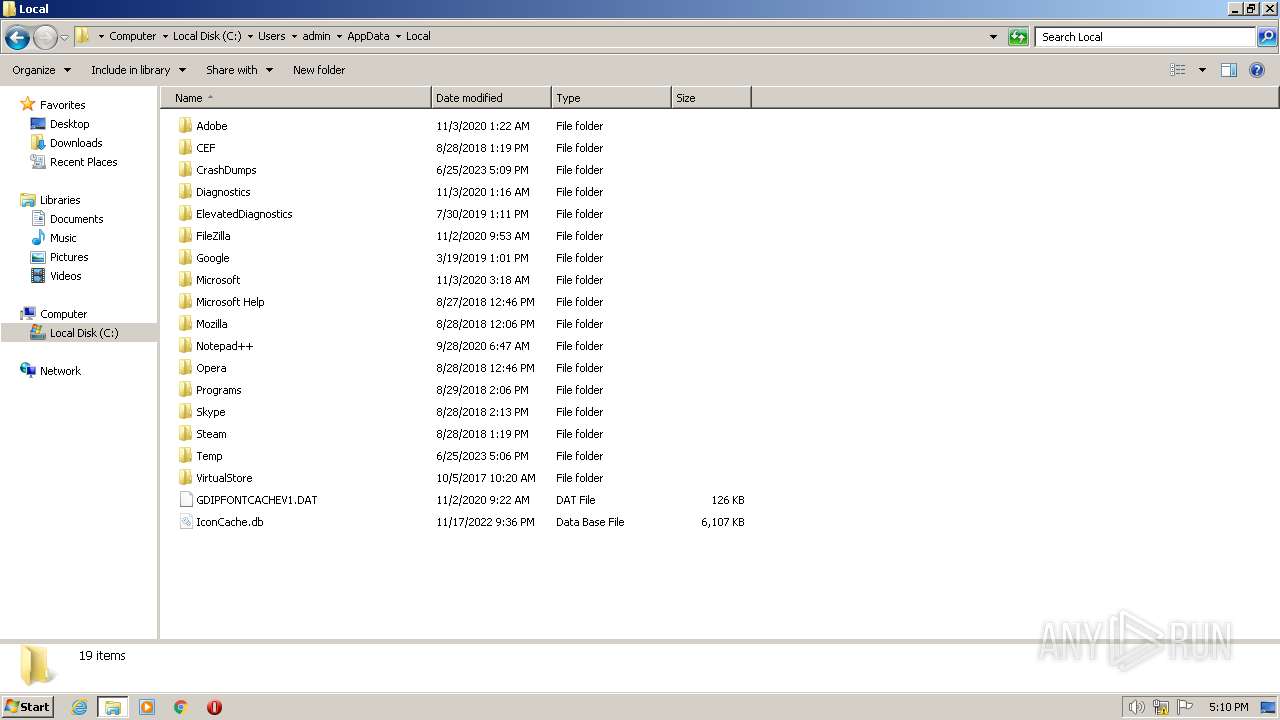Open Recent Places in Favorites
Image resolution: width=1280 pixels, height=720 pixels.
83,162
